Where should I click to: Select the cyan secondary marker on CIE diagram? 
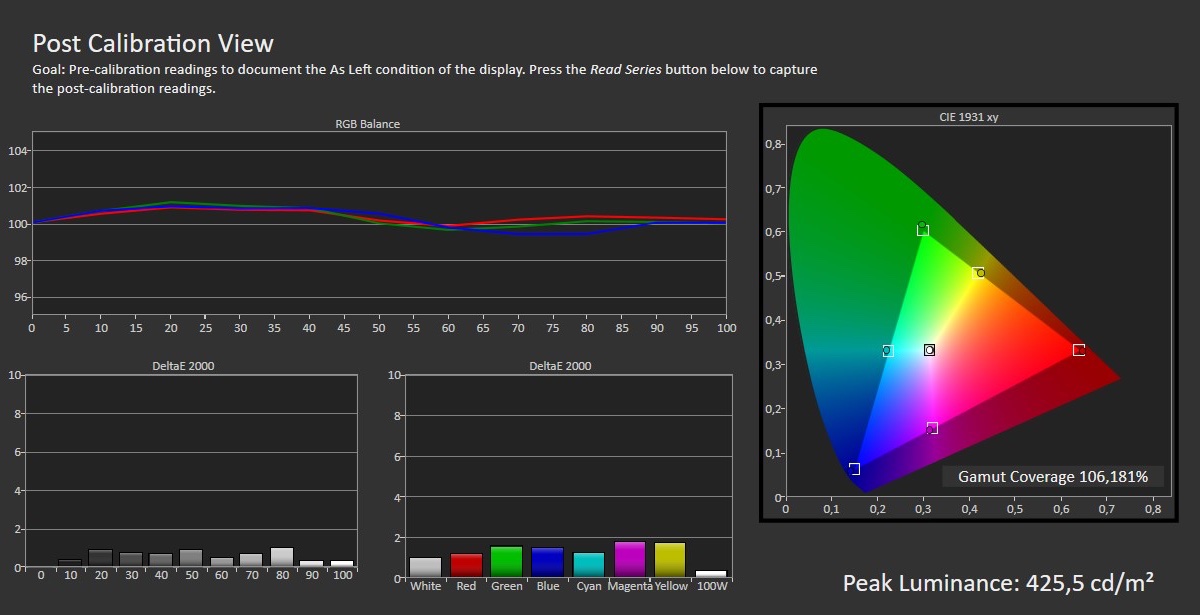pos(887,351)
